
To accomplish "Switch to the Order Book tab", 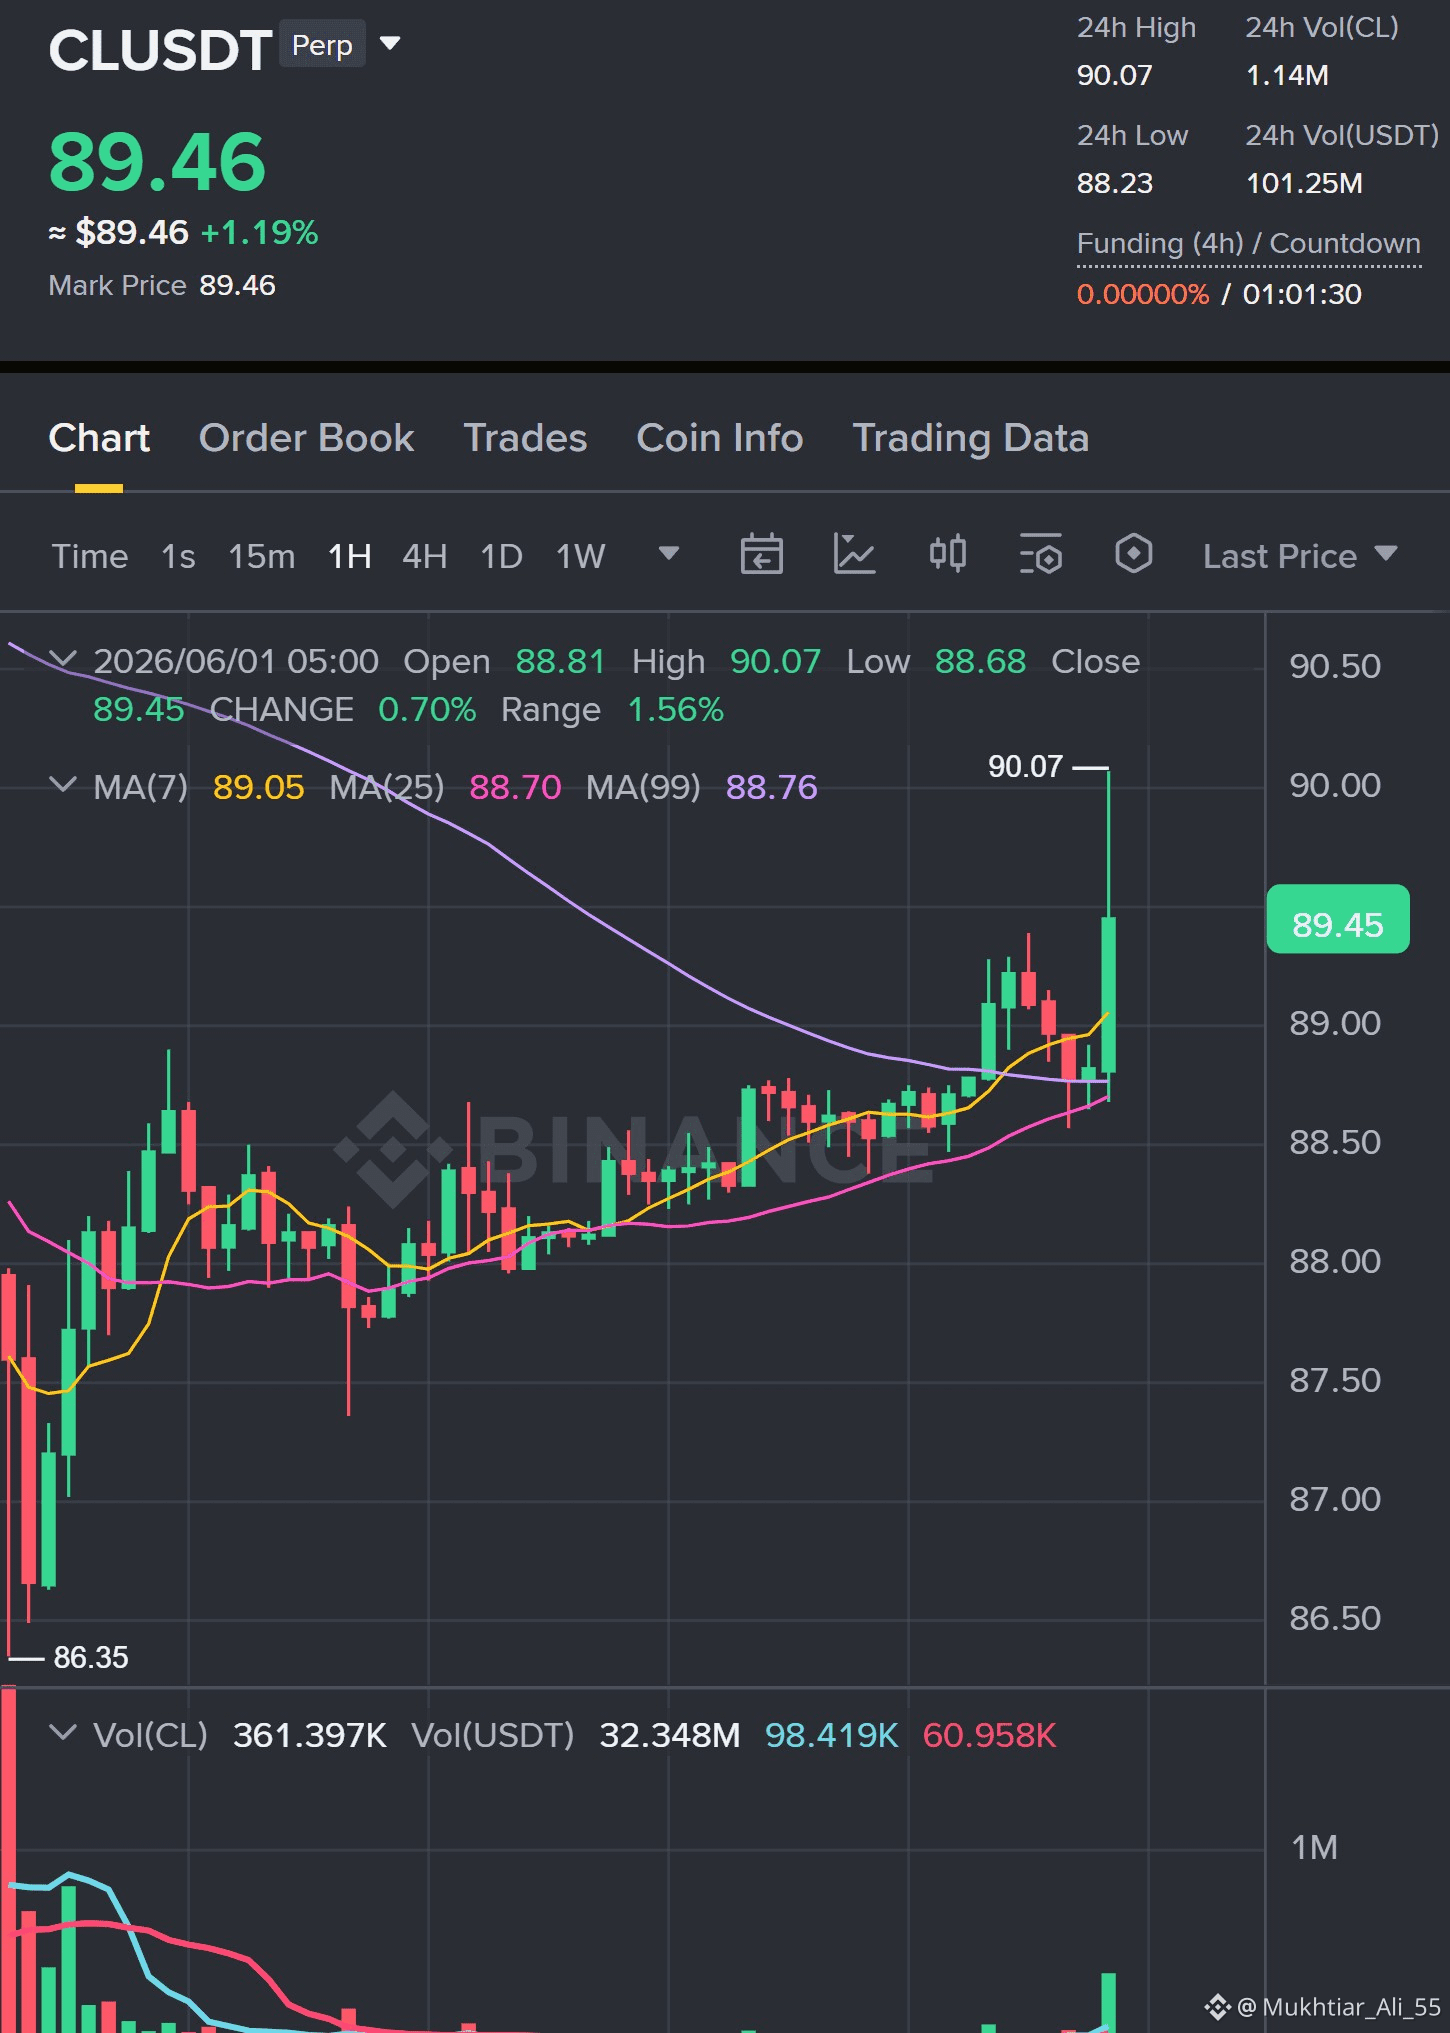I will [306, 438].
